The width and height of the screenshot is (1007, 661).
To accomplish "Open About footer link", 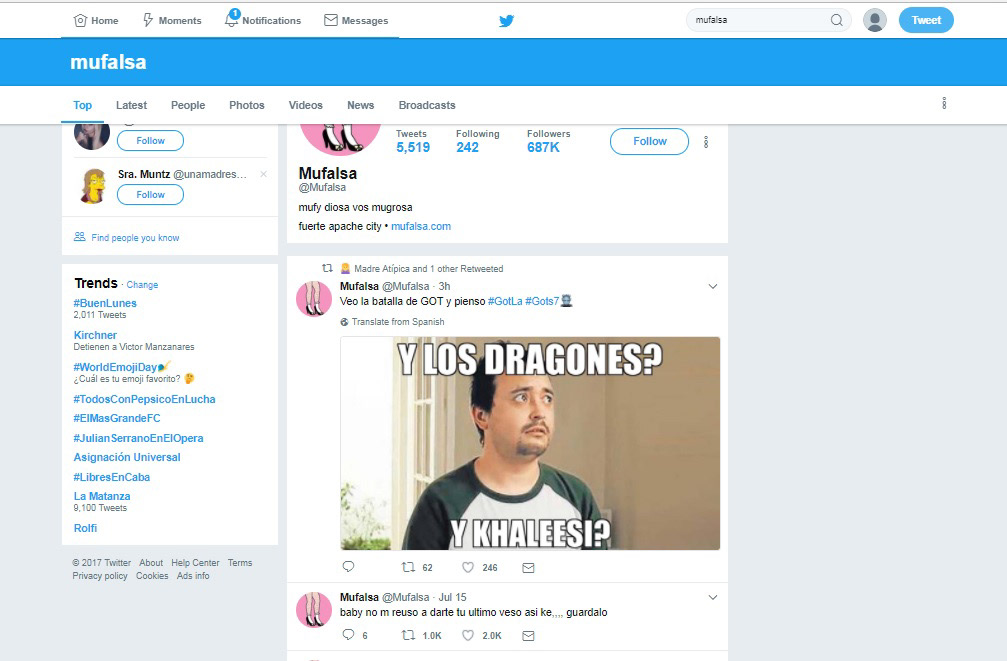I will [151, 563].
